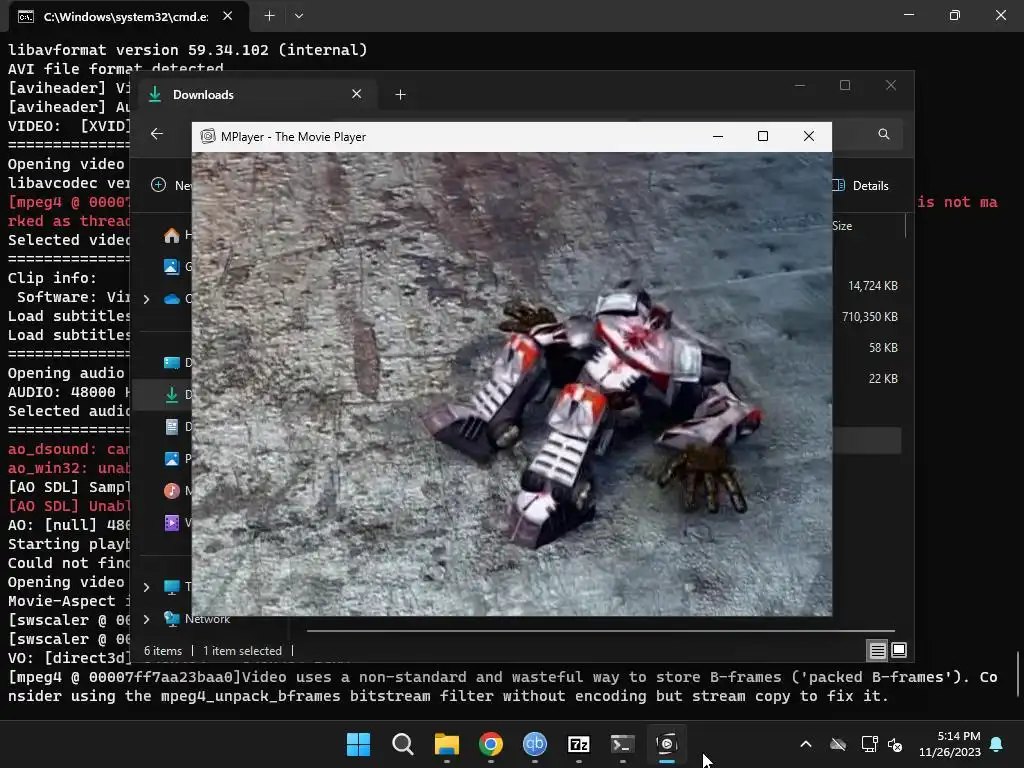Click the terminal vertical scrollbar thumb

[x=1017, y=674]
